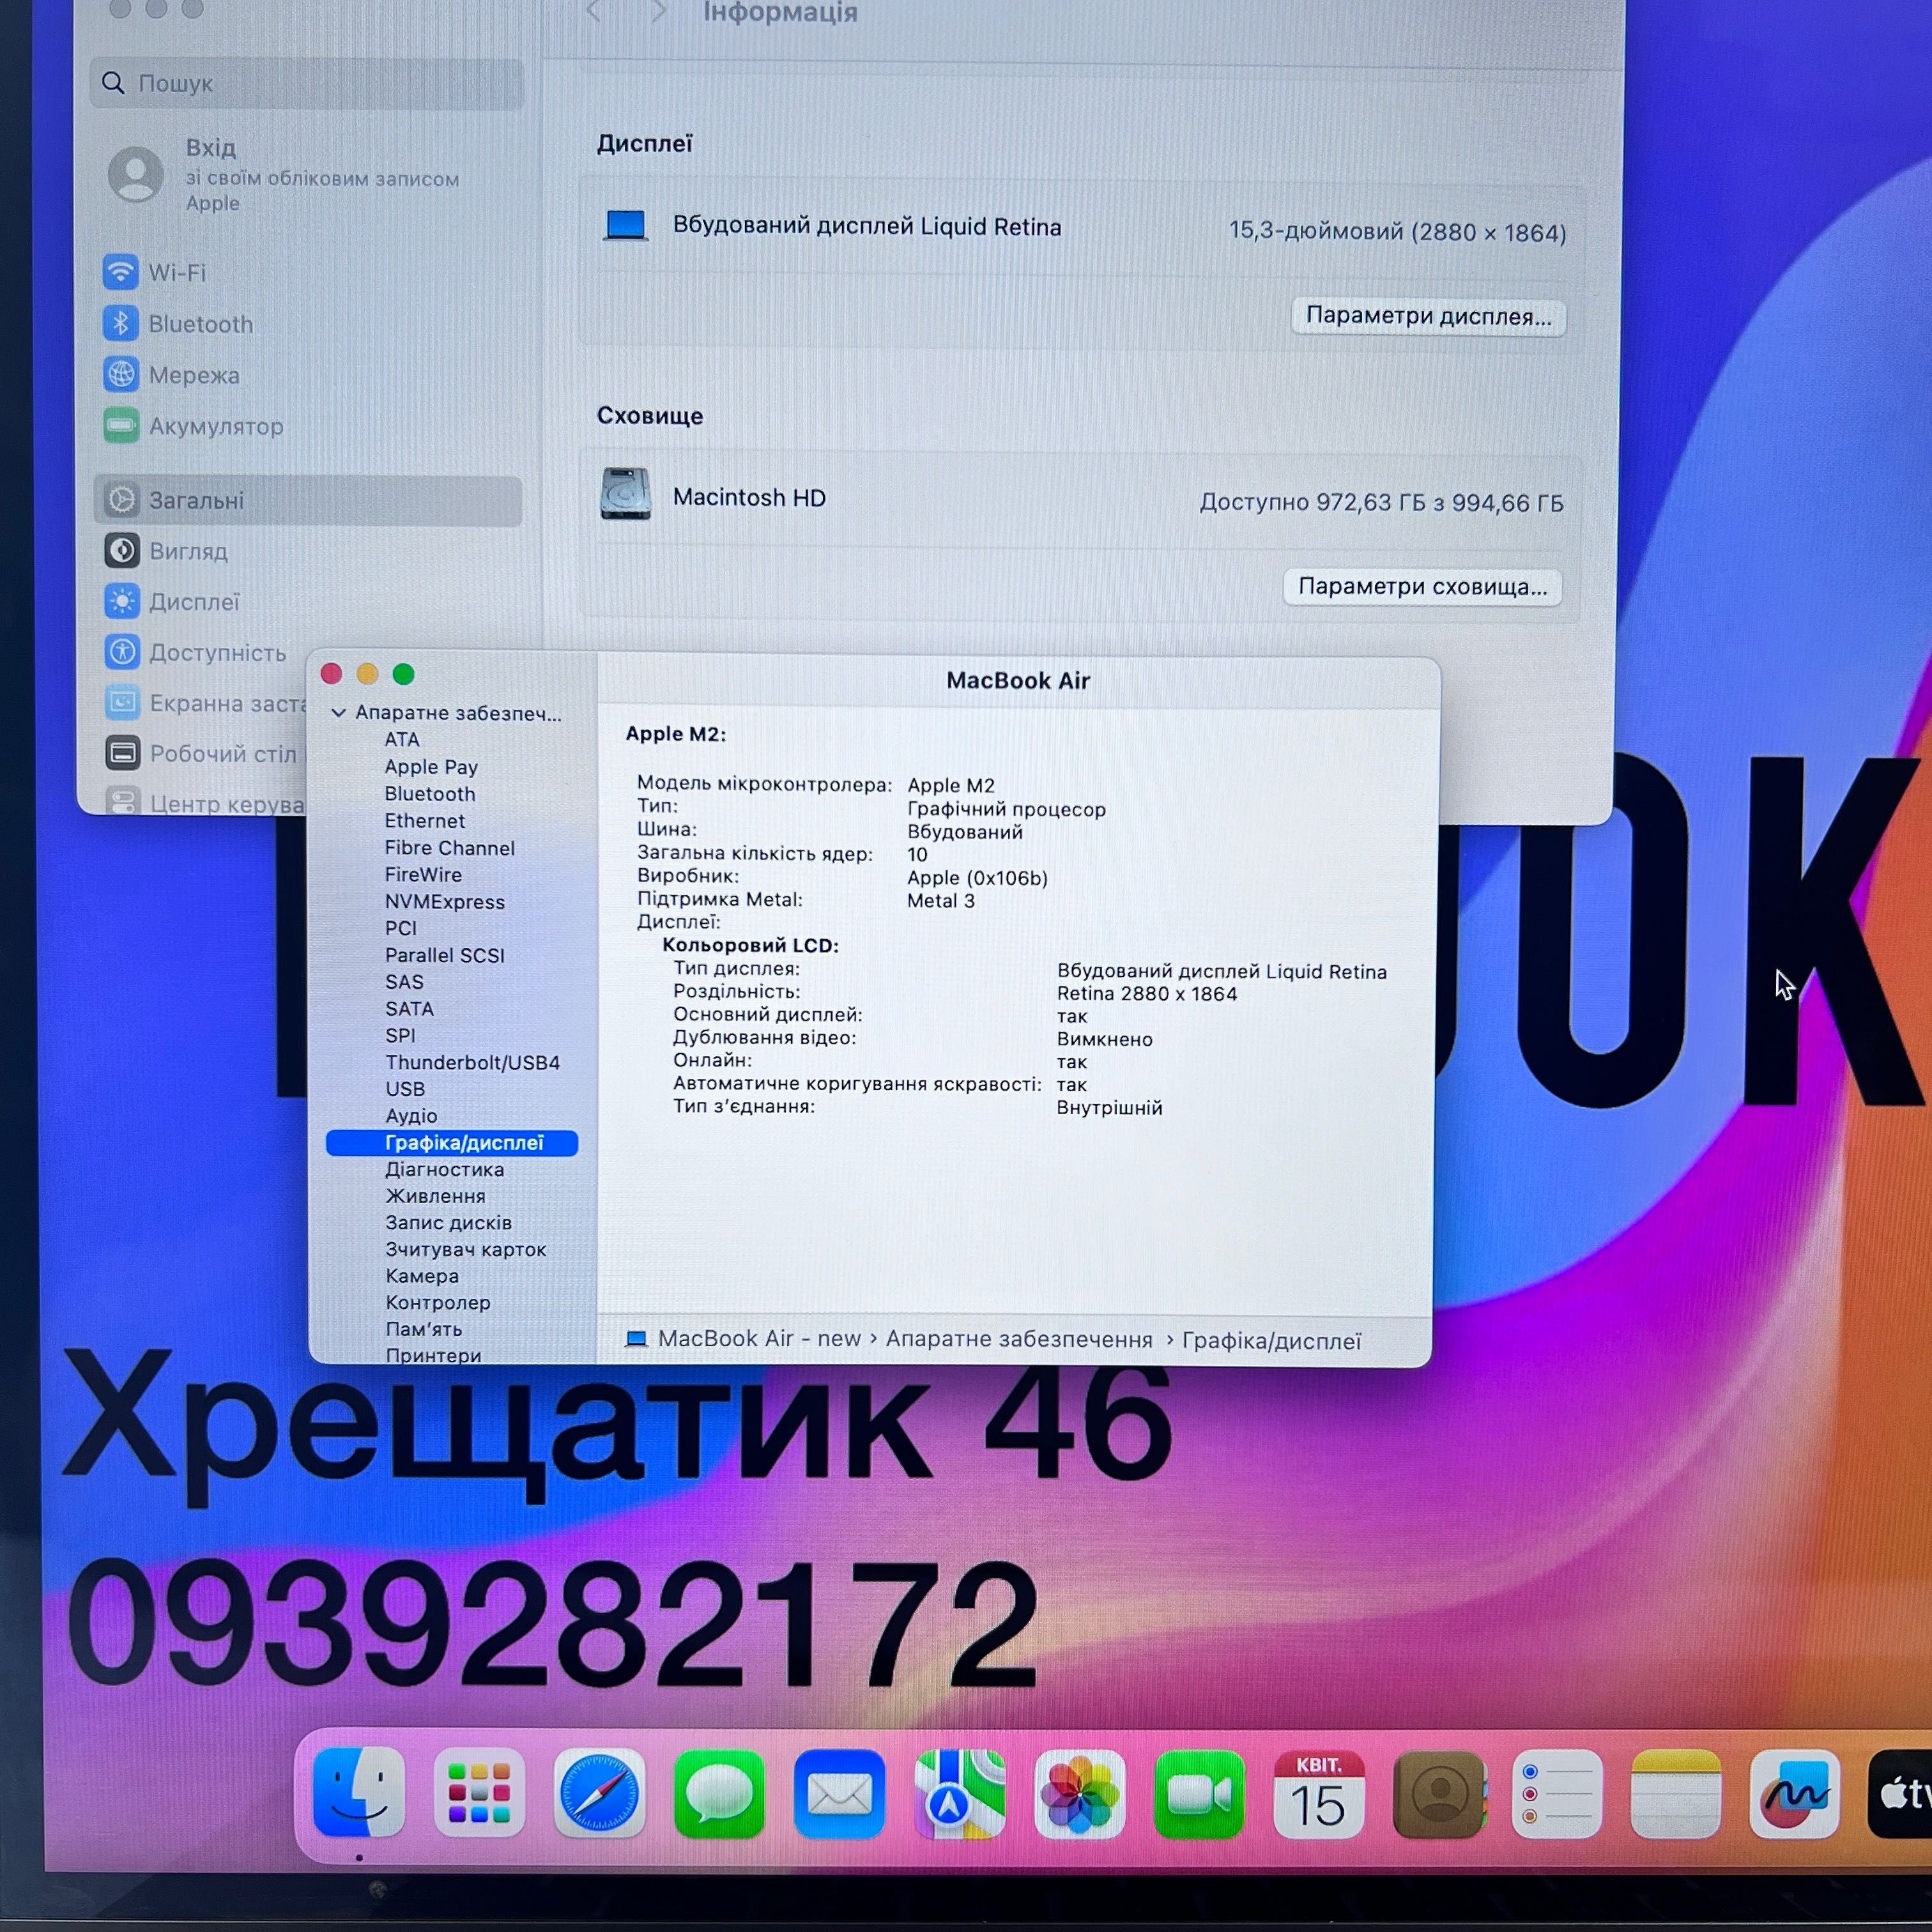This screenshot has height=1932, width=1932.
Task: Select Аудіо in hardware list
Action: click(411, 1116)
